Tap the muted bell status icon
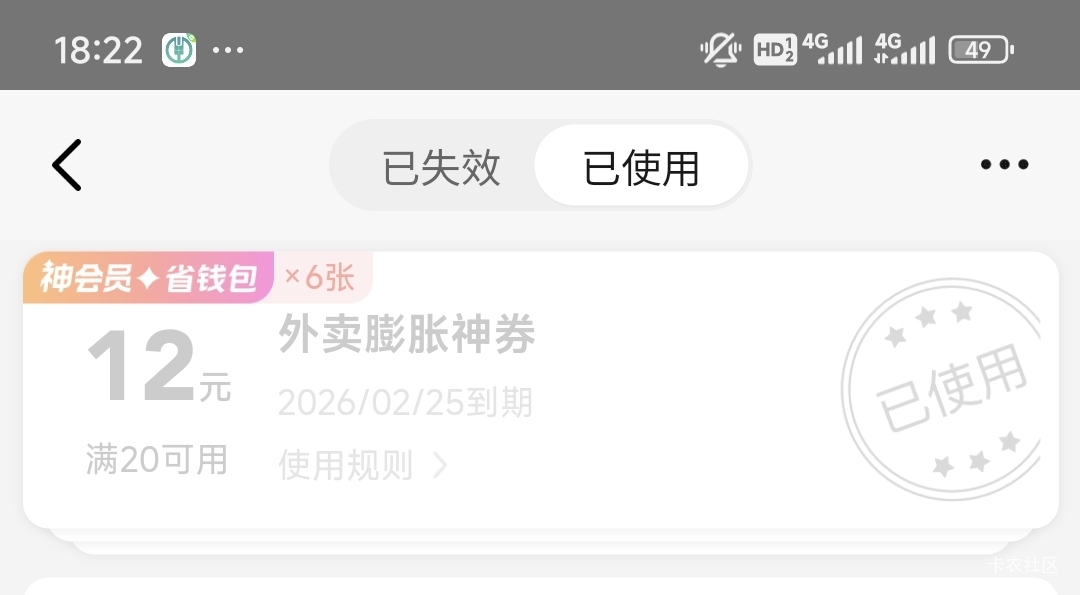 click(x=720, y=50)
